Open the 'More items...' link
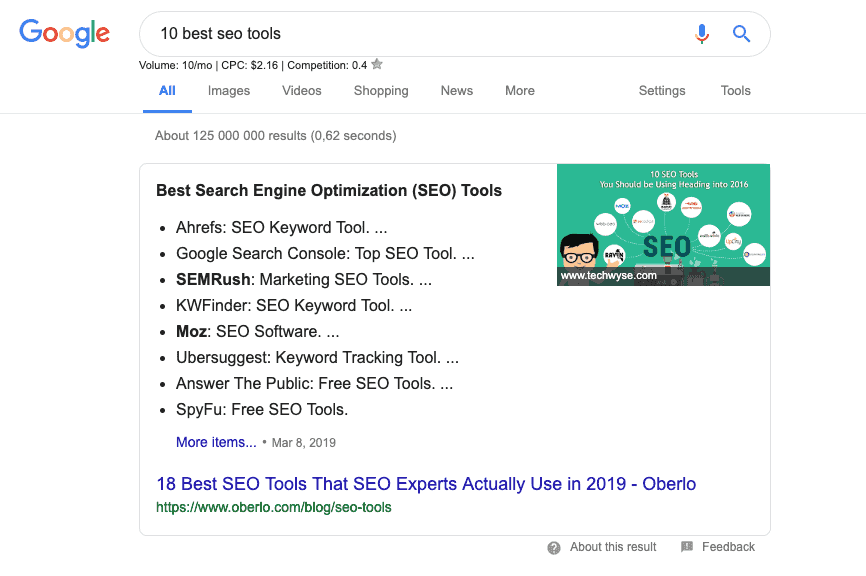Screen dimensions: 866x576 click(216, 442)
